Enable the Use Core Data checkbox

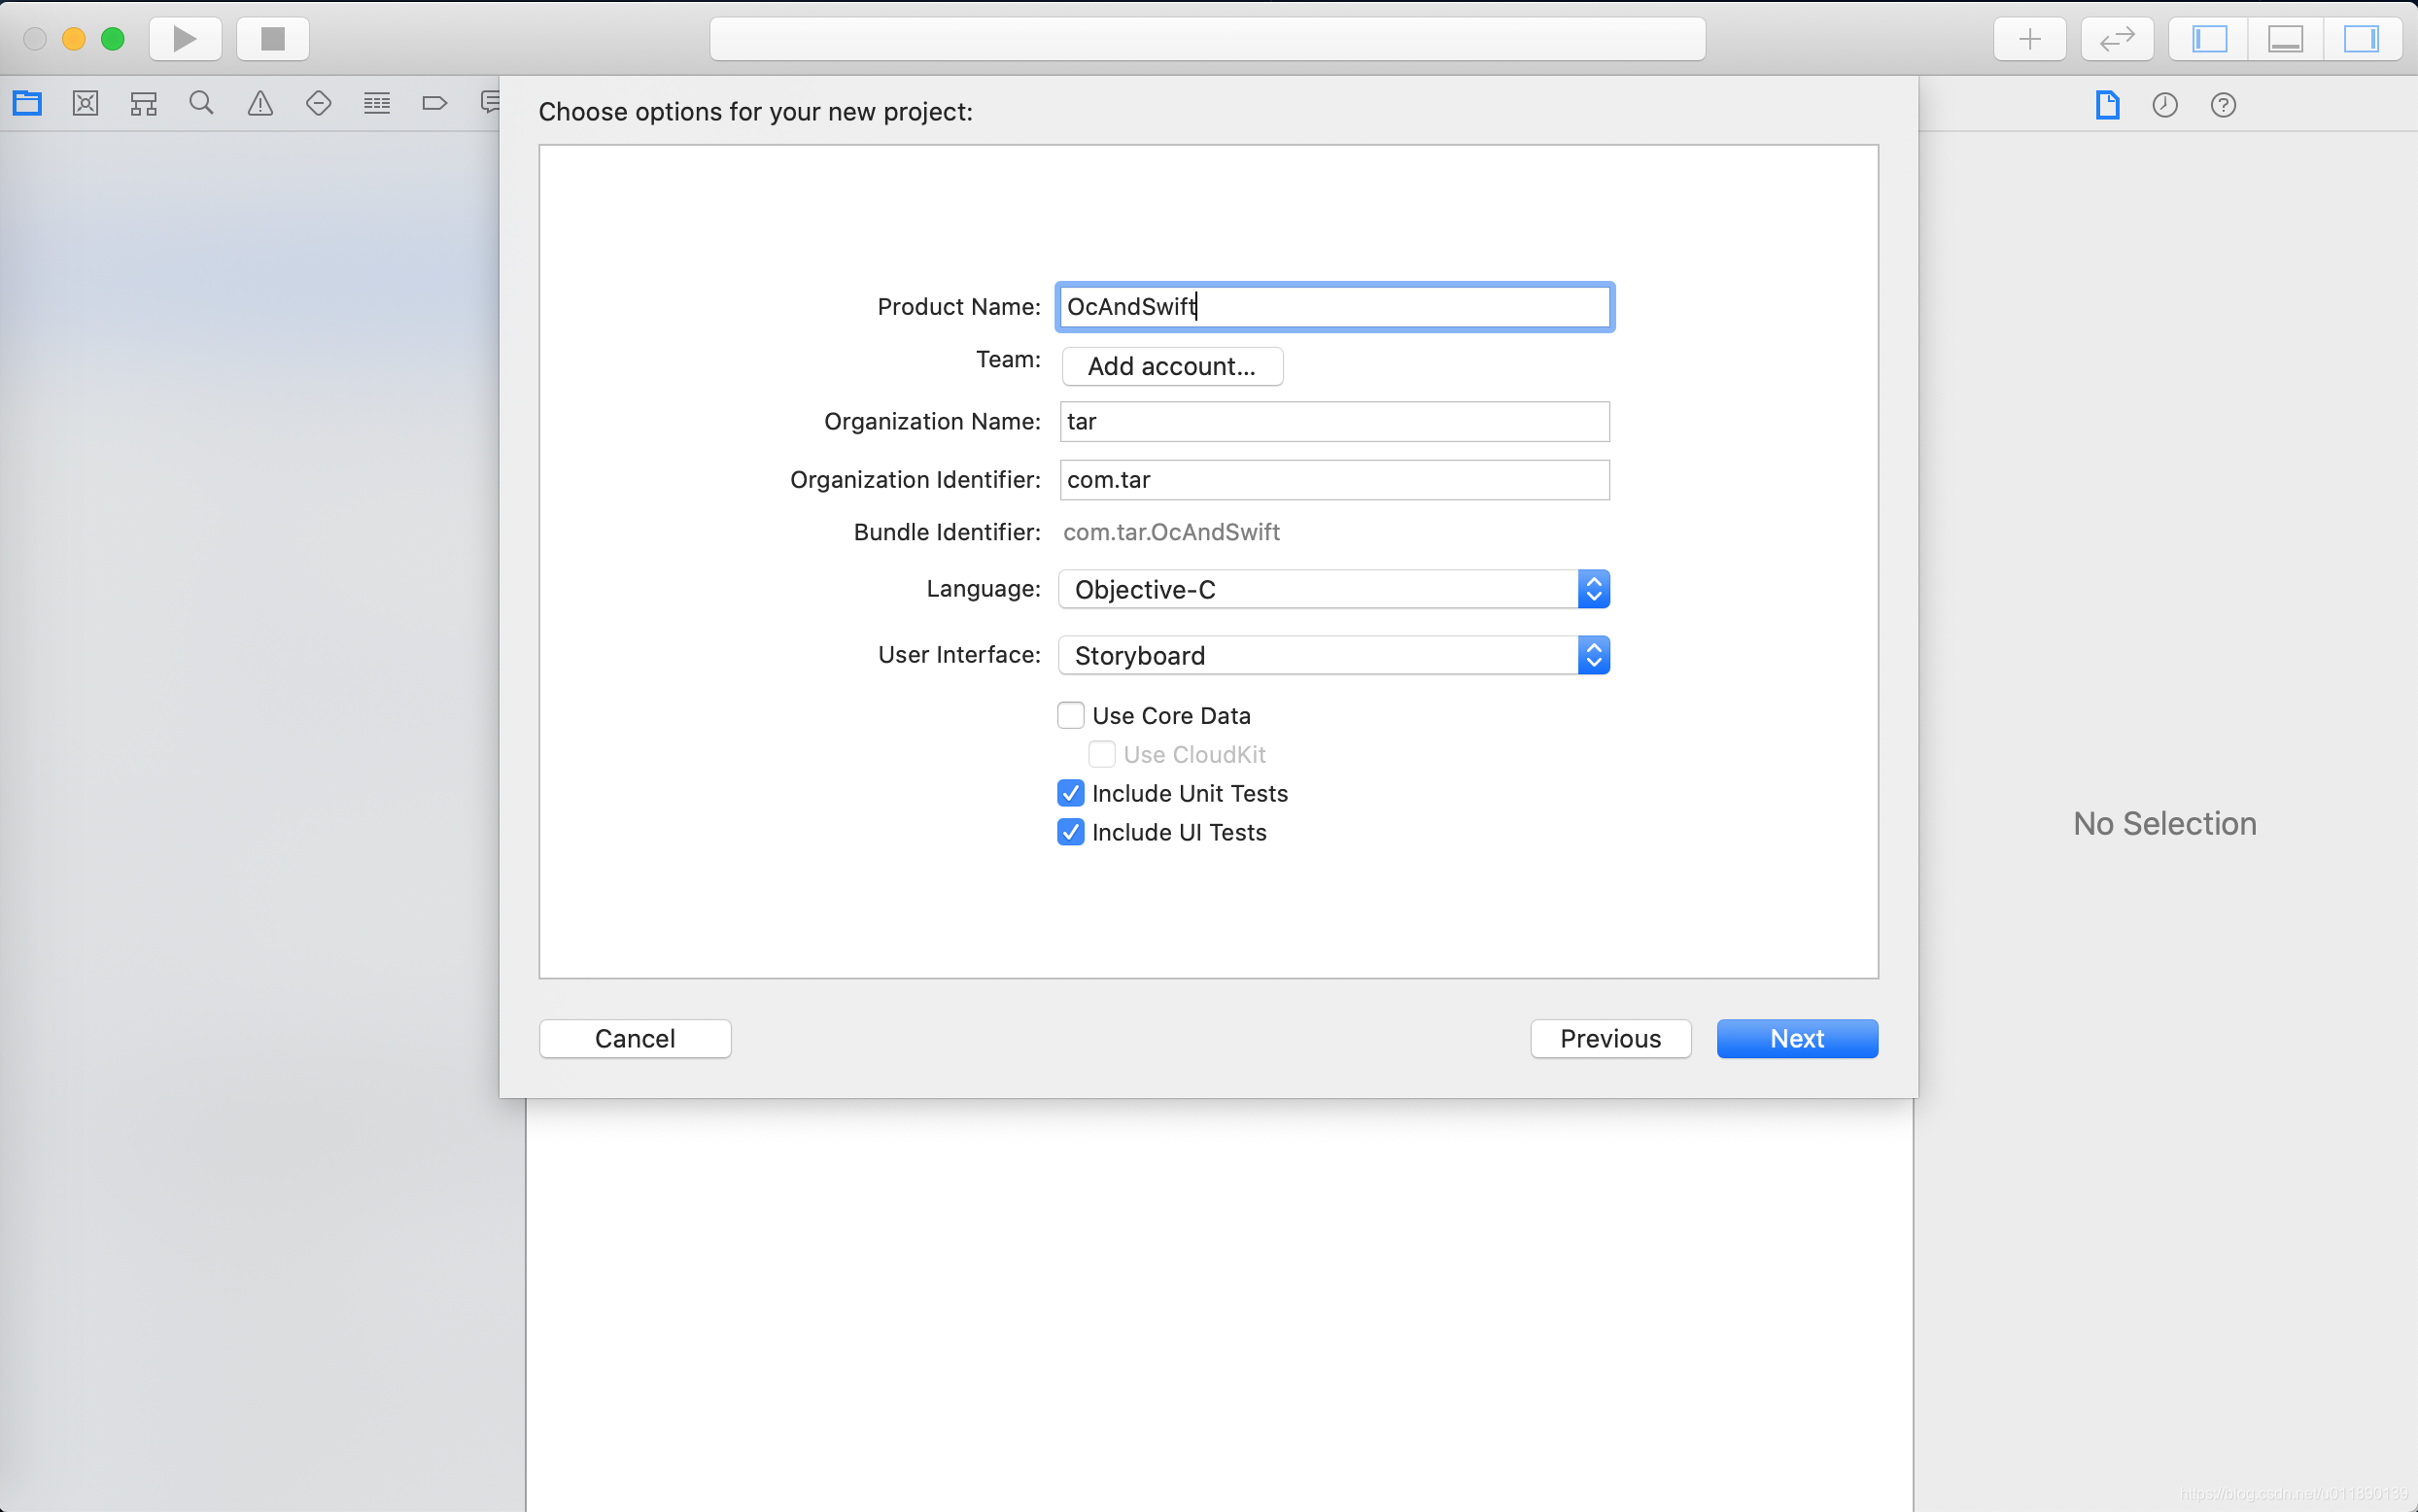point(1070,715)
